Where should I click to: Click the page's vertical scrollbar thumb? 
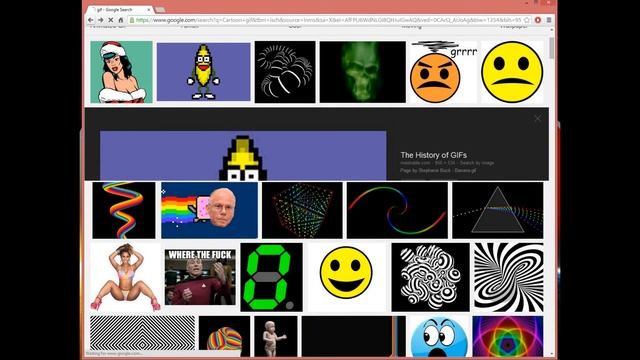(552, 48)
